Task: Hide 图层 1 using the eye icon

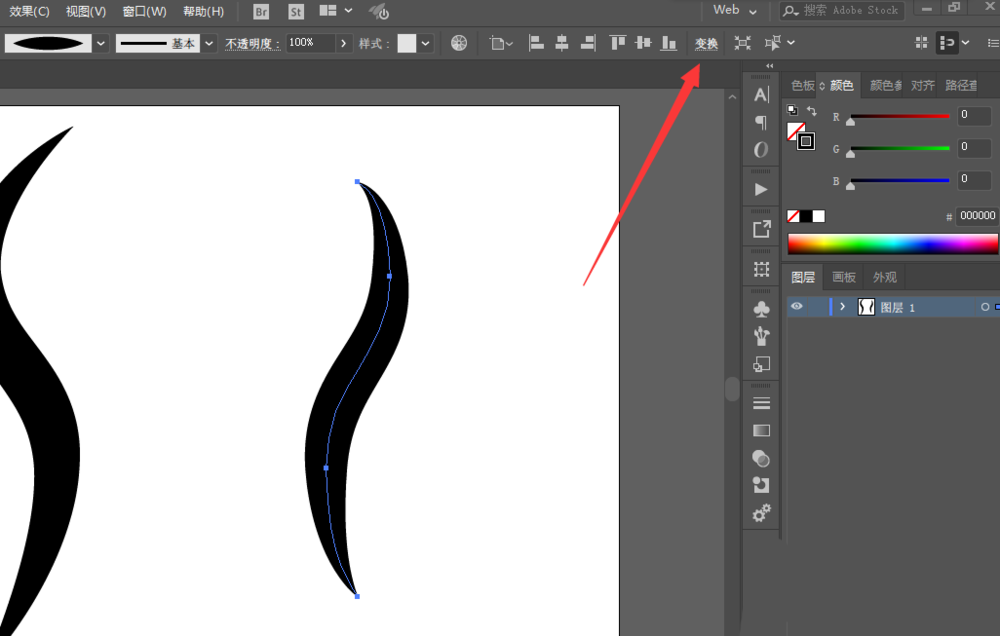Action: click(797, 307)
